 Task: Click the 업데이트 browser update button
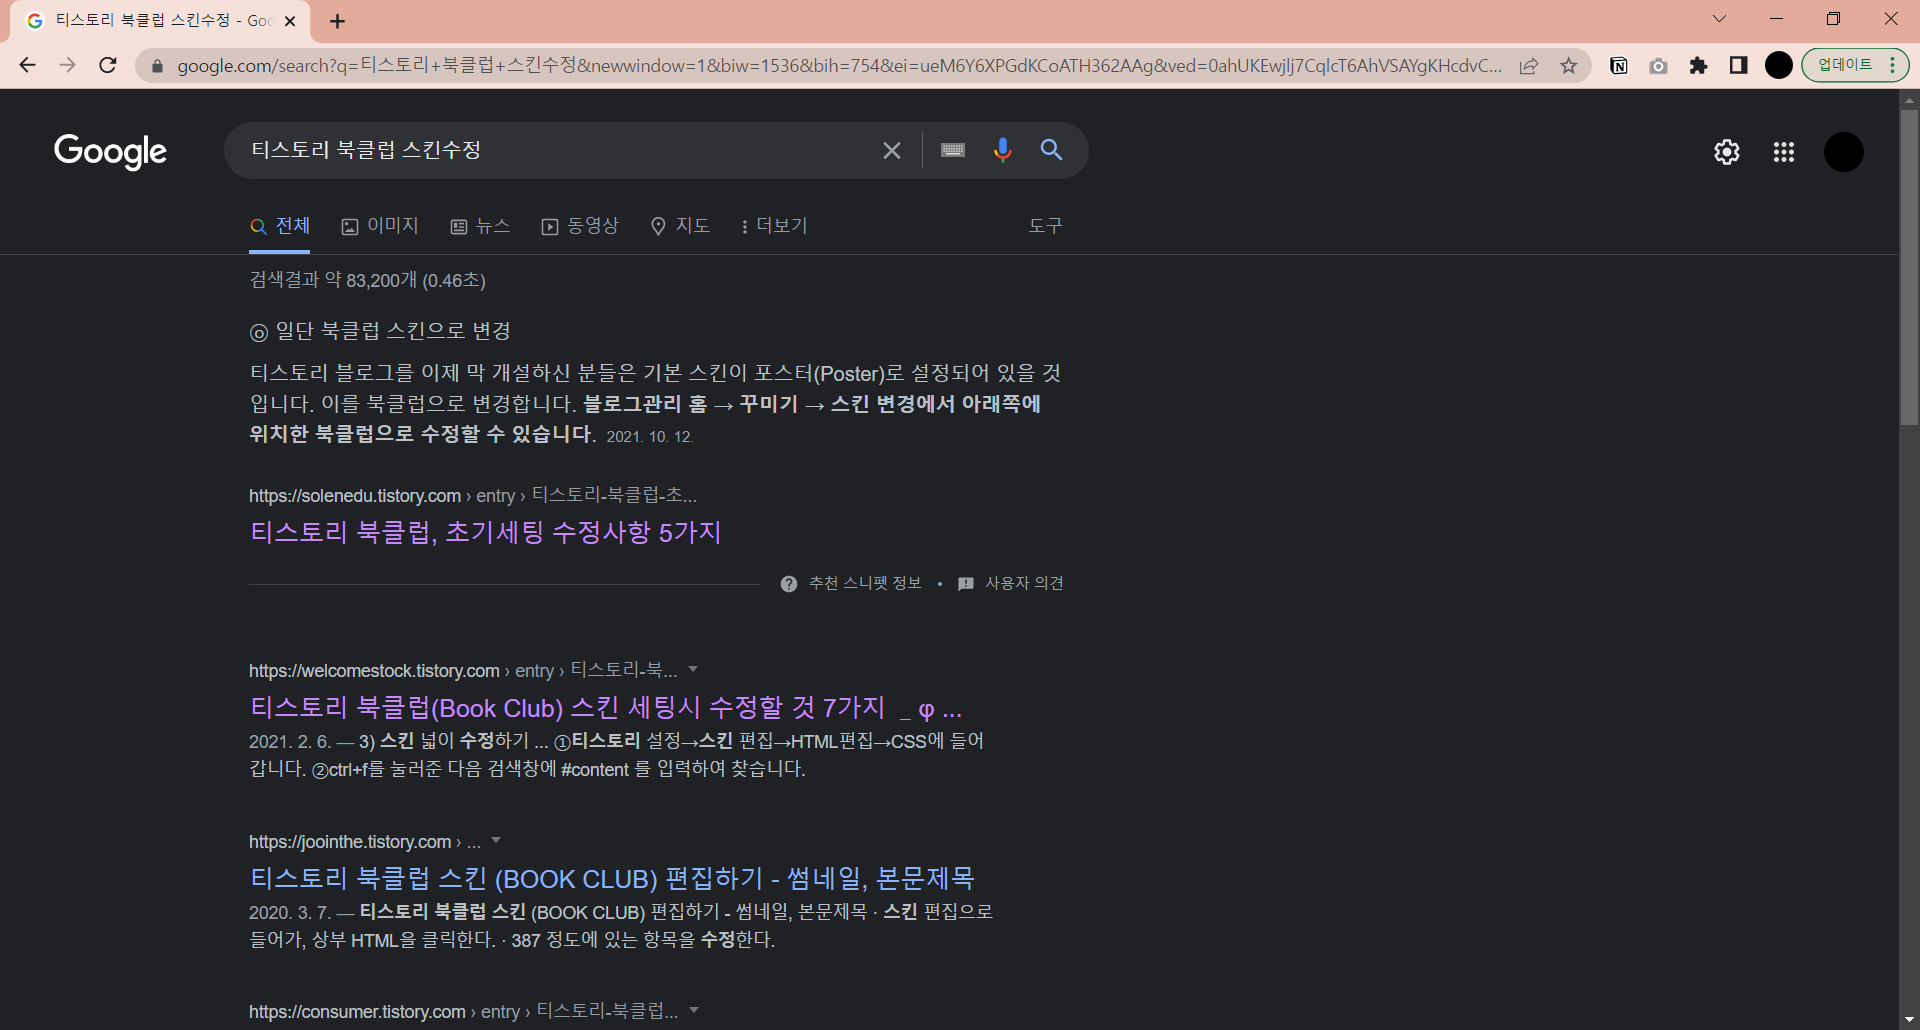[1855, 65]
